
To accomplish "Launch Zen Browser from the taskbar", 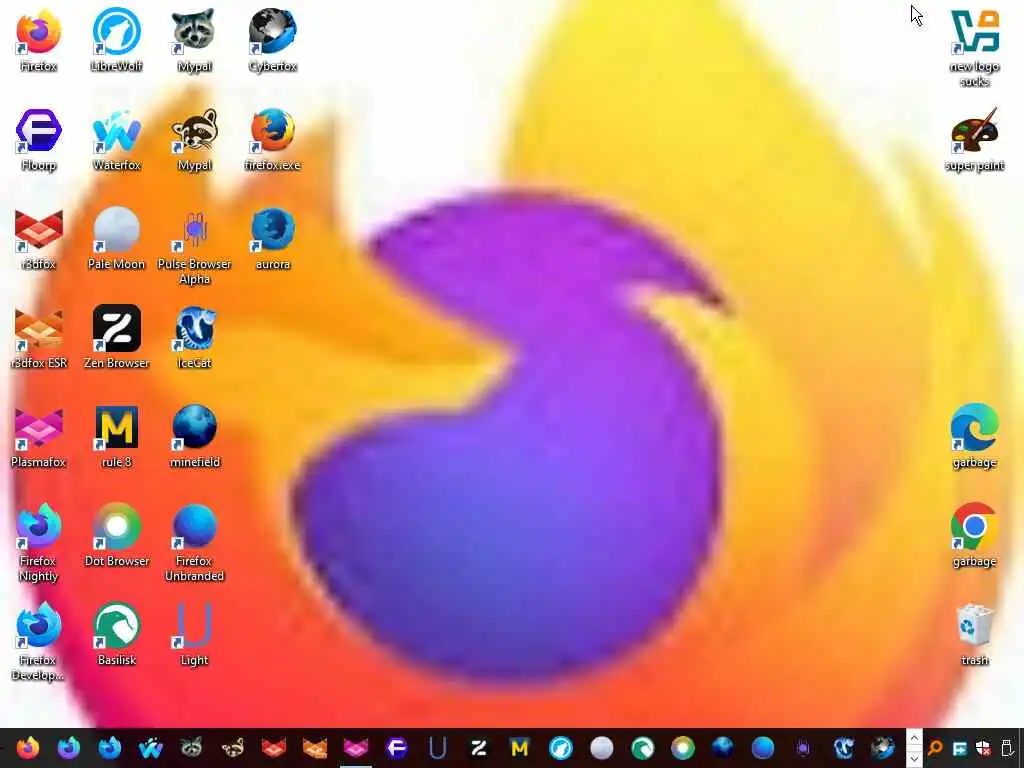I will point(478,748).
